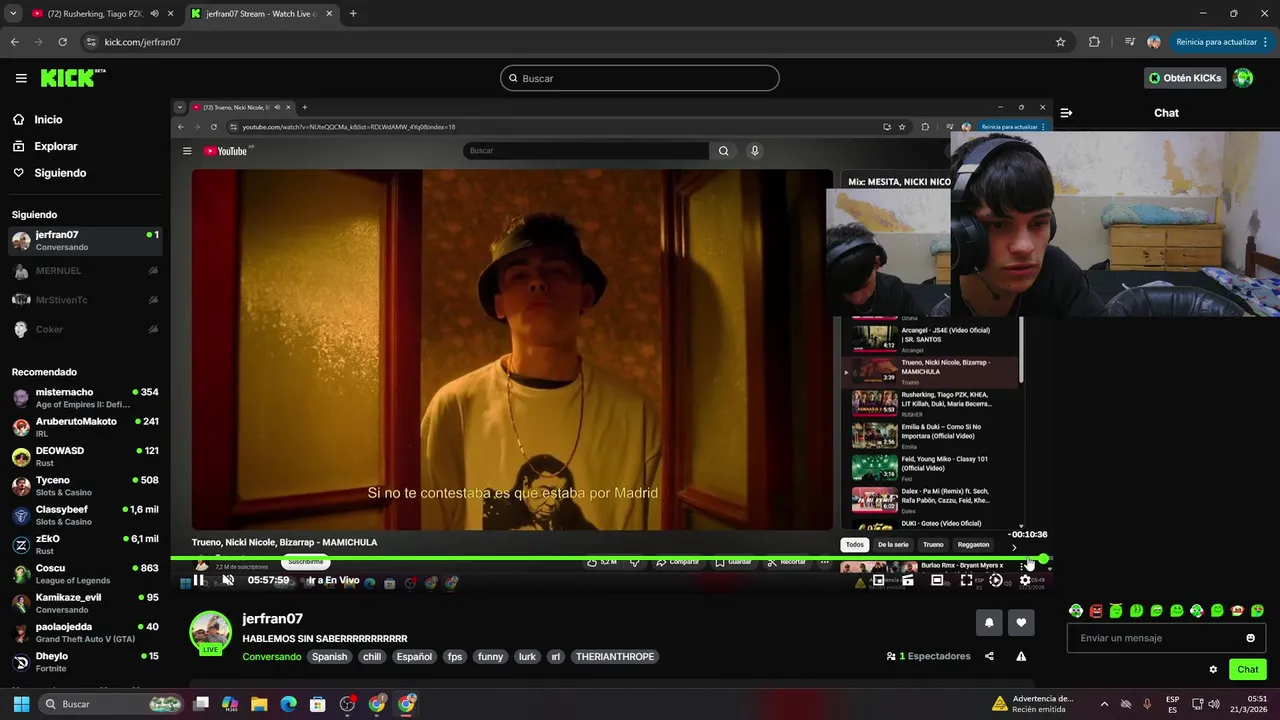The height and width of the screenshot is (720, 1280).
Task: Open MERNUEL offline channel
Action: click(85, 271)
